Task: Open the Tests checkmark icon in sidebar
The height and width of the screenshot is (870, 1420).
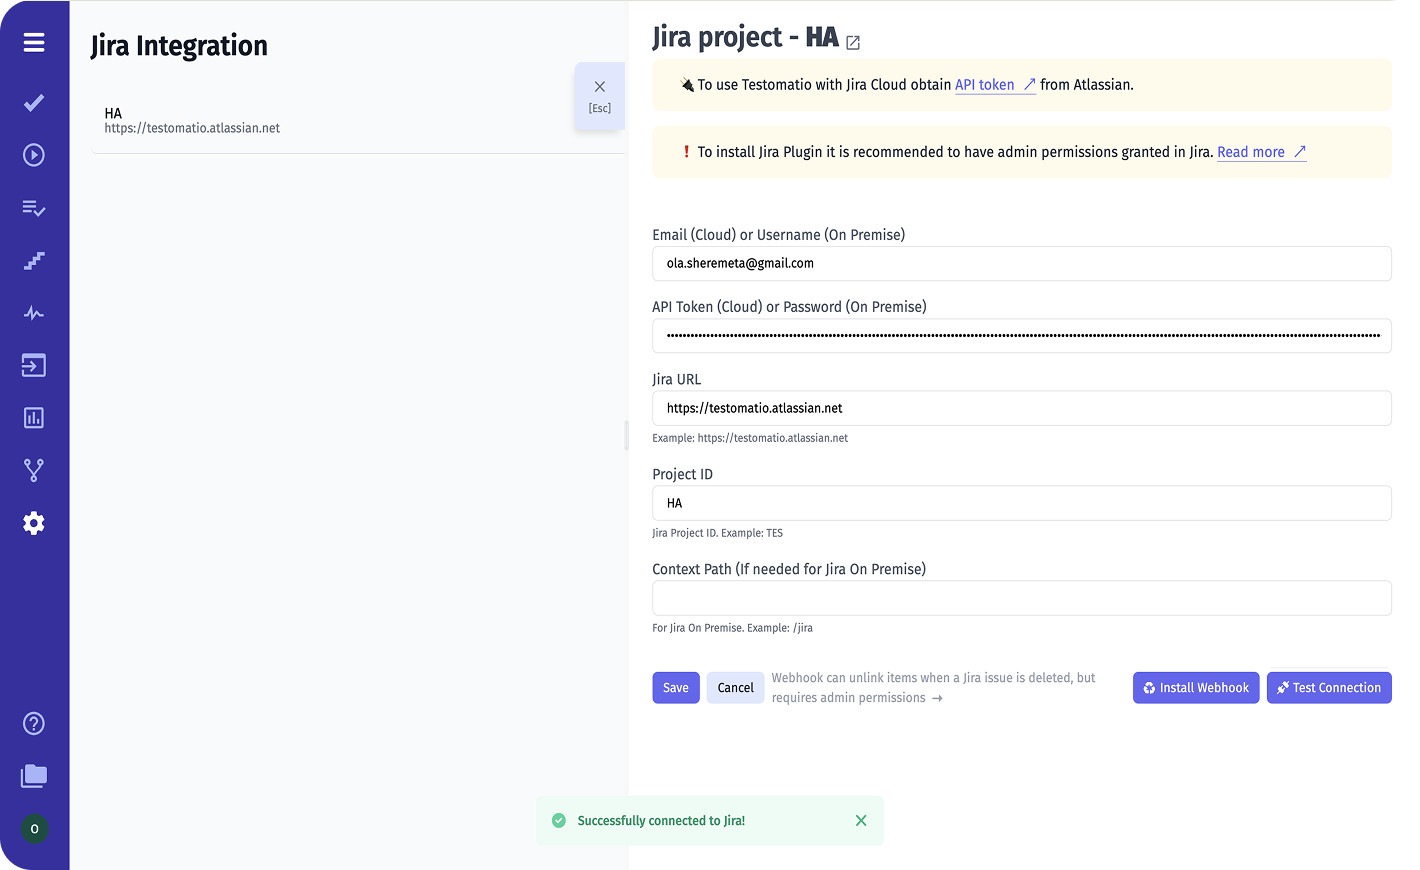Action: 34,103
